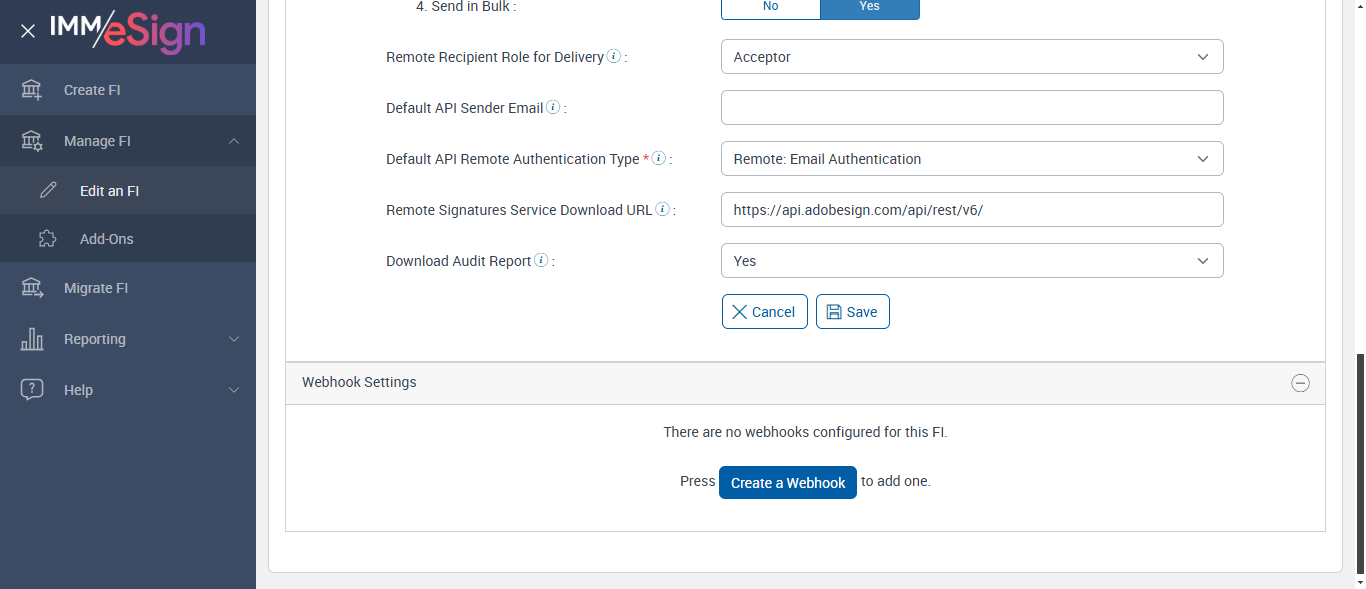Click info icon beside Remote Recipient Role
Viewport: 1366px width, 589px height.
point(614,57)
